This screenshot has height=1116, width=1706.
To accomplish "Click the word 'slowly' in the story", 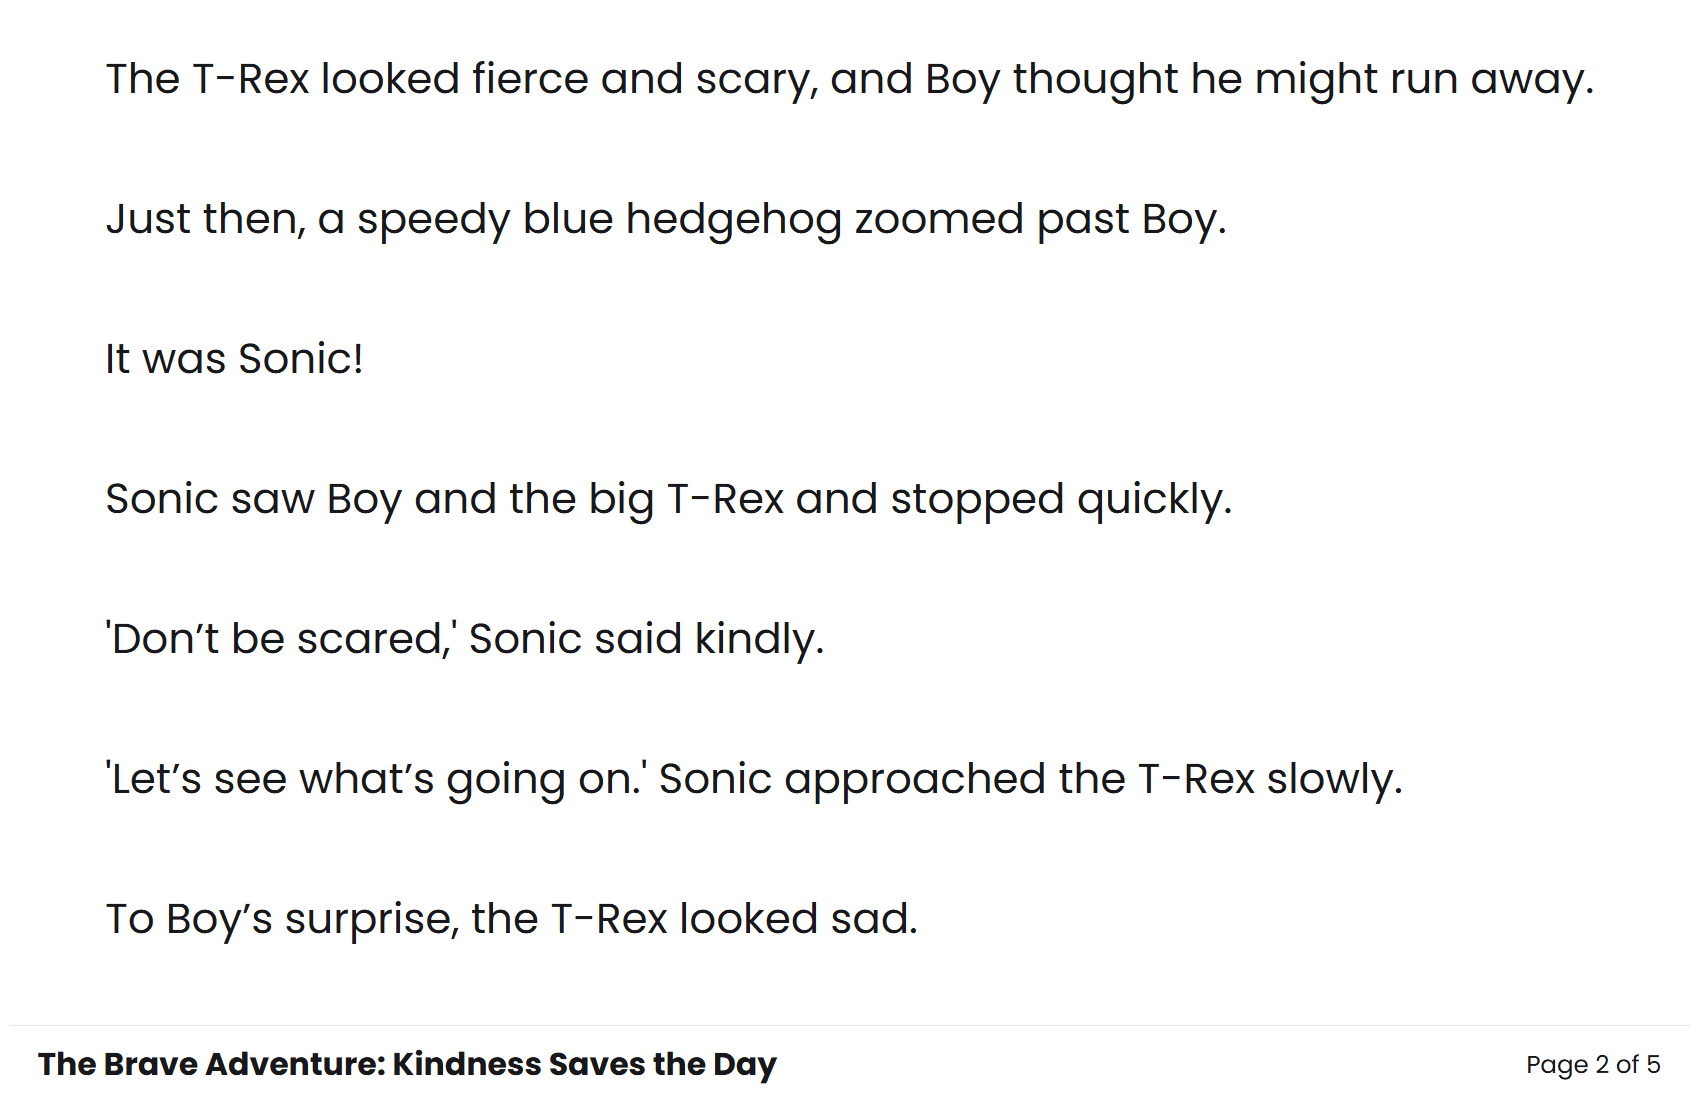I will coord(1332,779).
